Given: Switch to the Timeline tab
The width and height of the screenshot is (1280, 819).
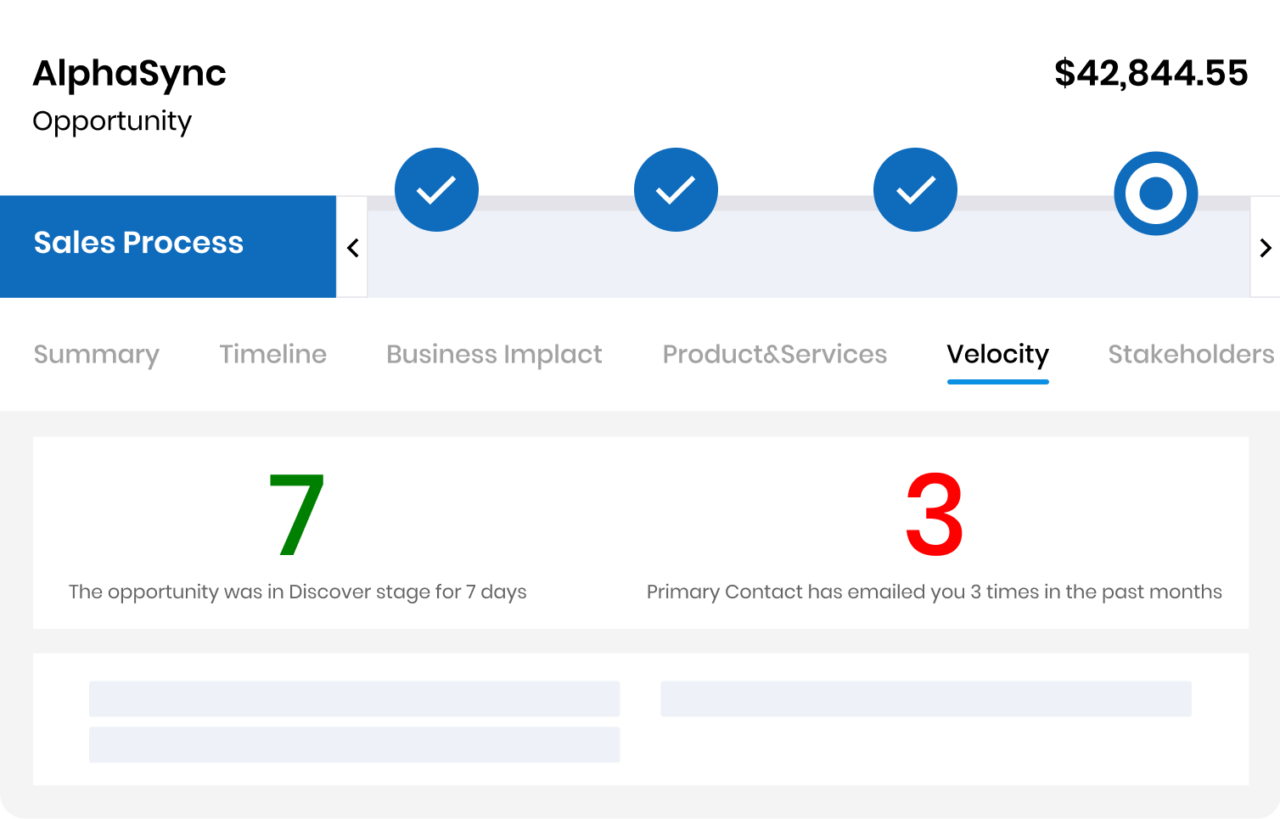Looking at the screenshot, I should coord(272,354).
